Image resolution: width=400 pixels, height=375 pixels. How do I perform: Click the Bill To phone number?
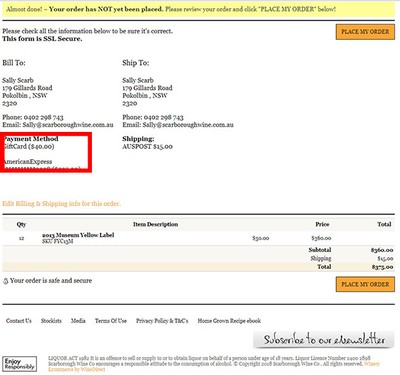pos(43,117)
